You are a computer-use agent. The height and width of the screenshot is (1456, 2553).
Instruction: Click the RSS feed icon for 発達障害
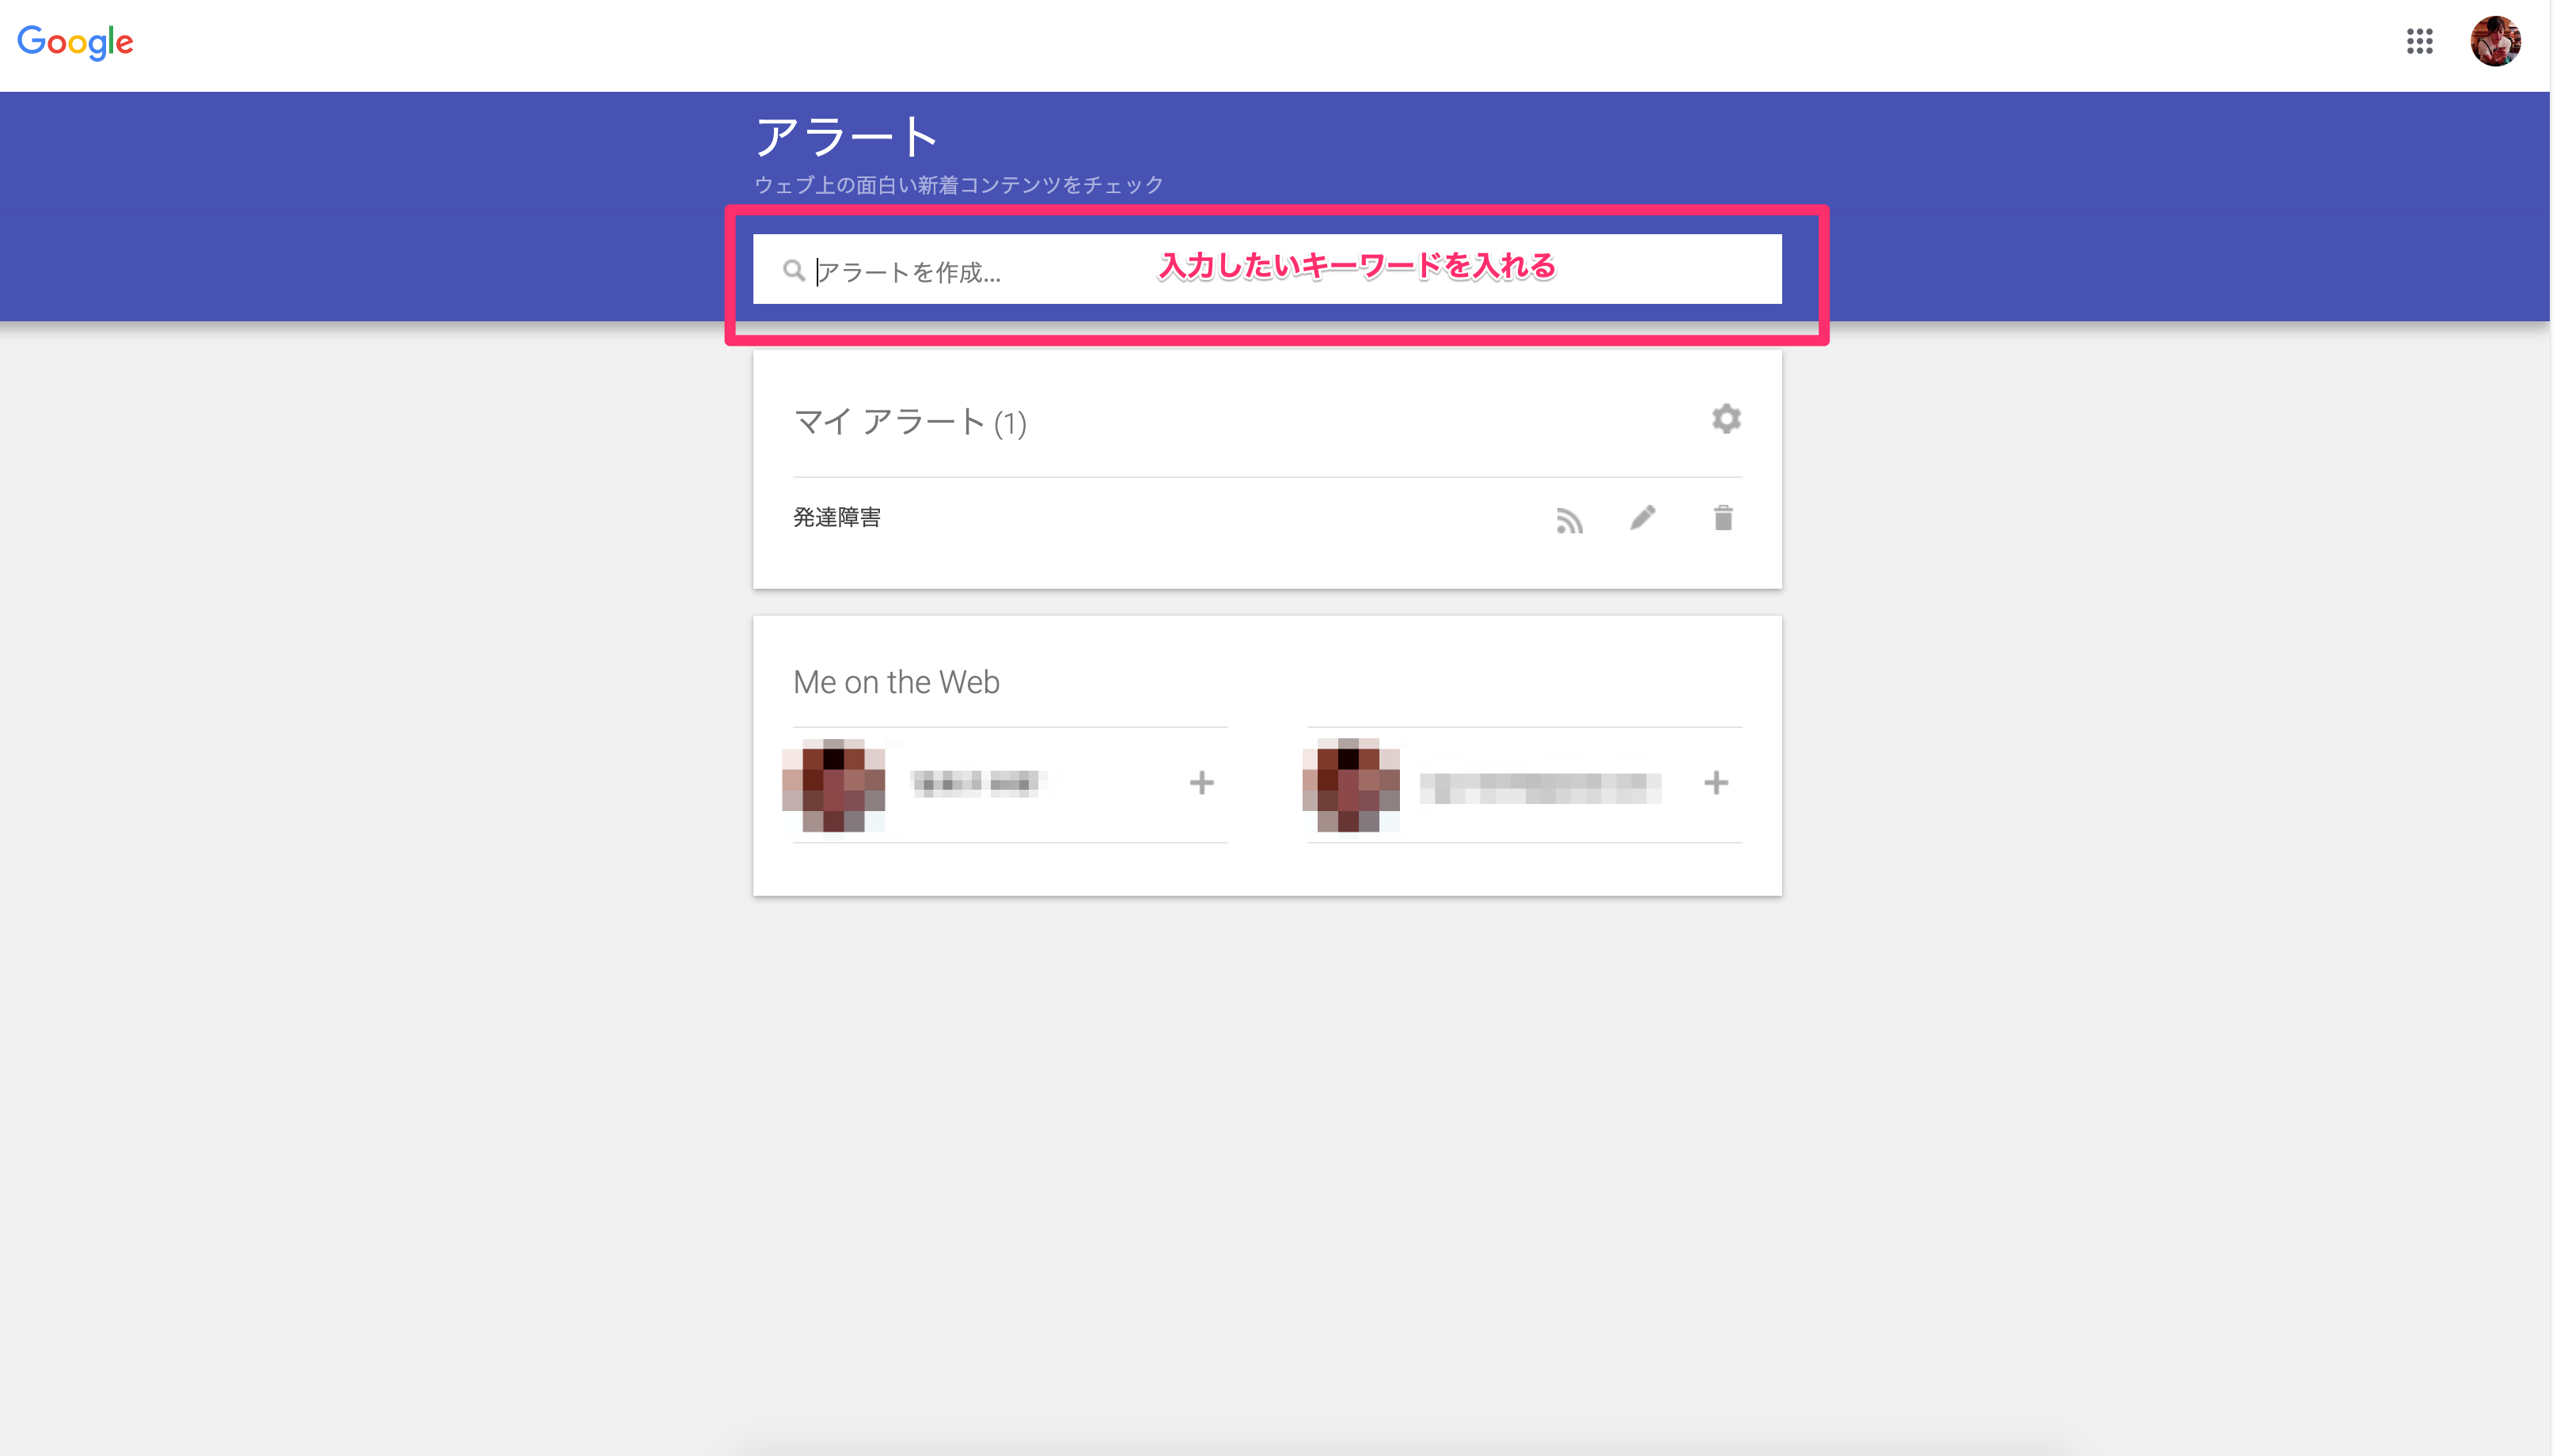[x=1569, y=520]
